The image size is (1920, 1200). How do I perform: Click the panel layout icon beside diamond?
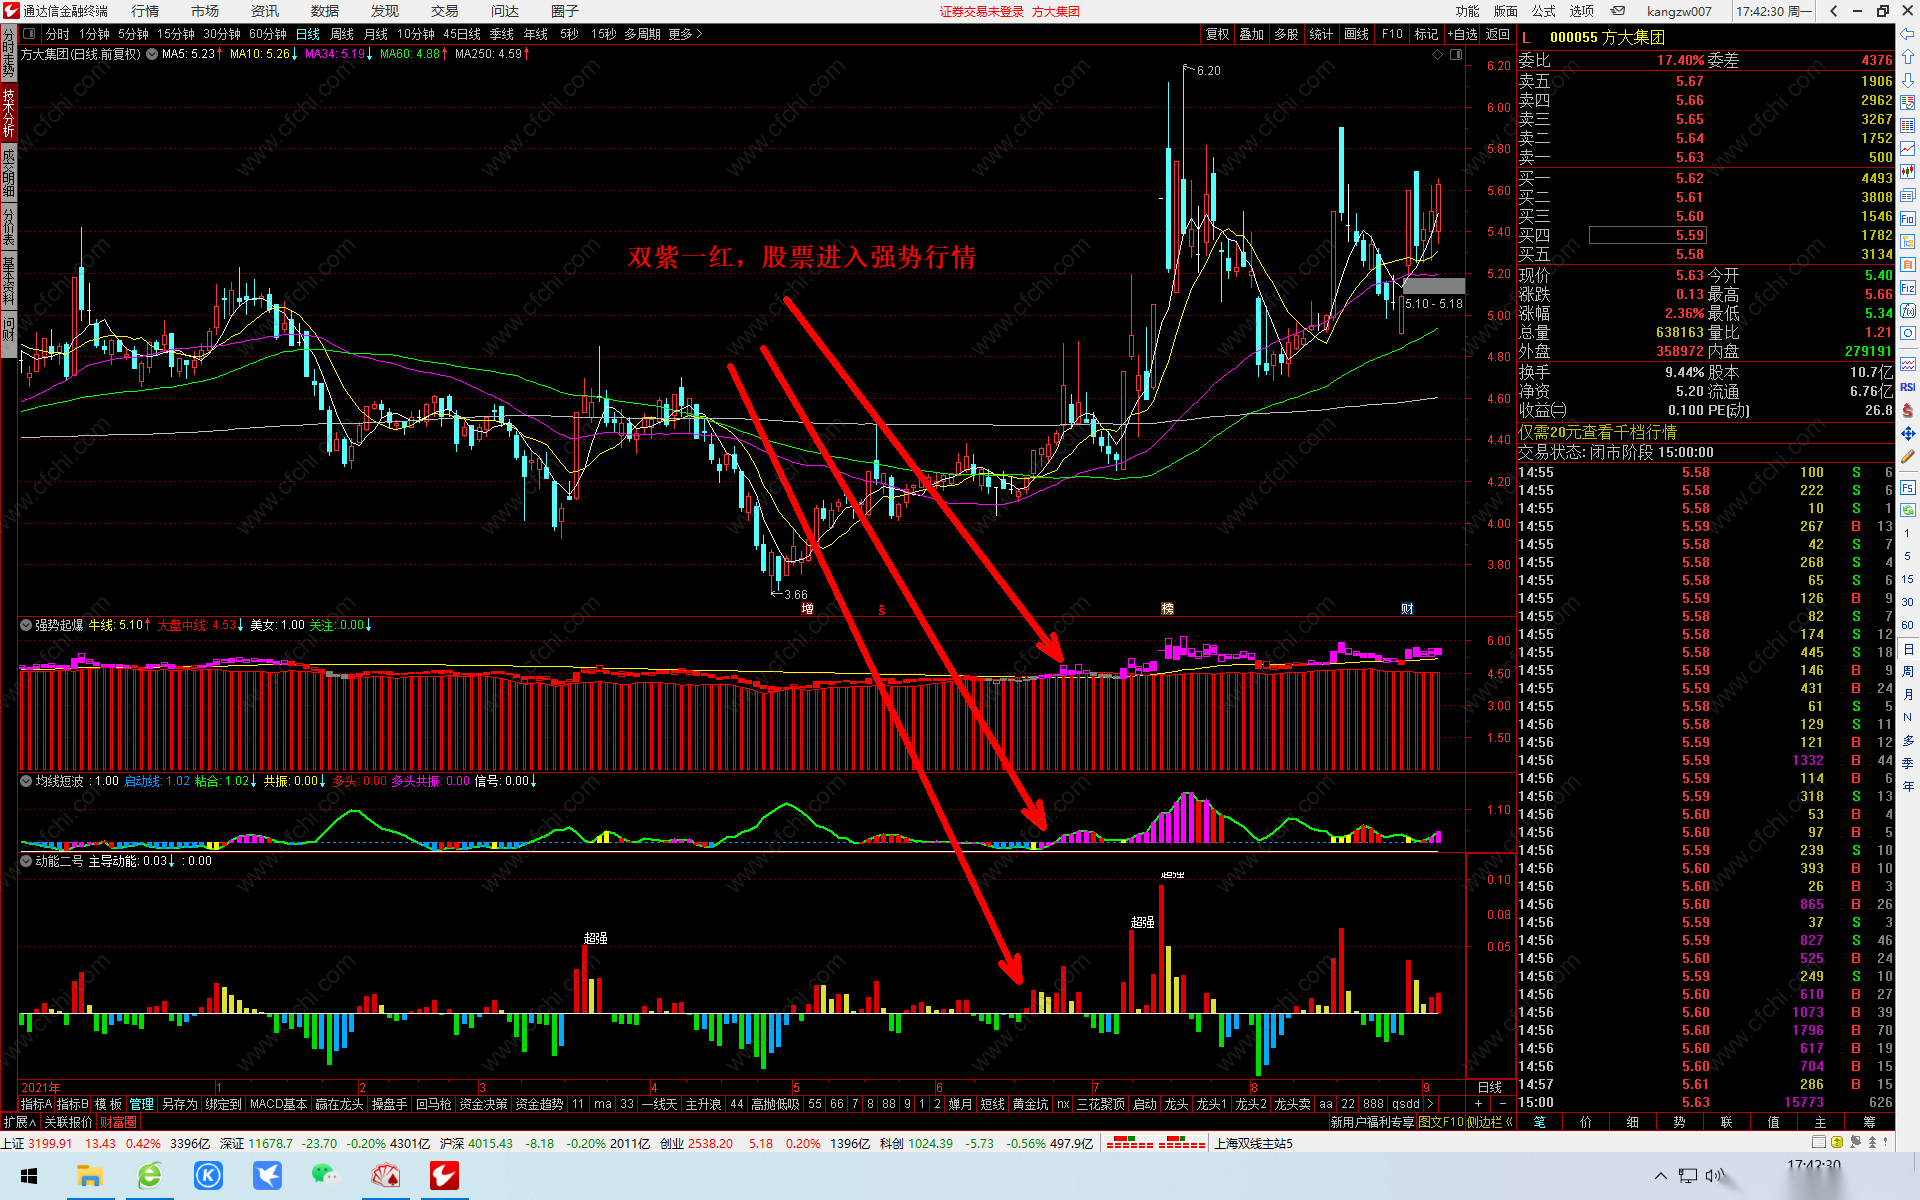[x=1456, y=54]
